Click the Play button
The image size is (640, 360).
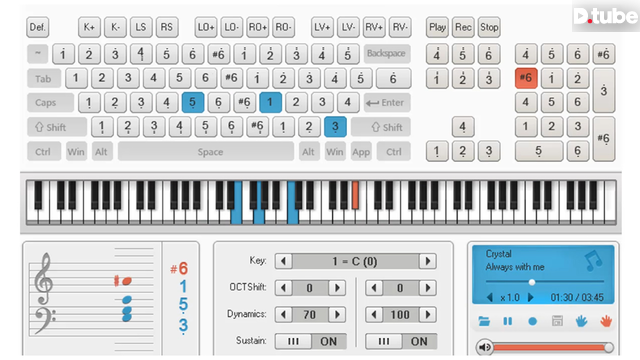(x=437, y=27)
